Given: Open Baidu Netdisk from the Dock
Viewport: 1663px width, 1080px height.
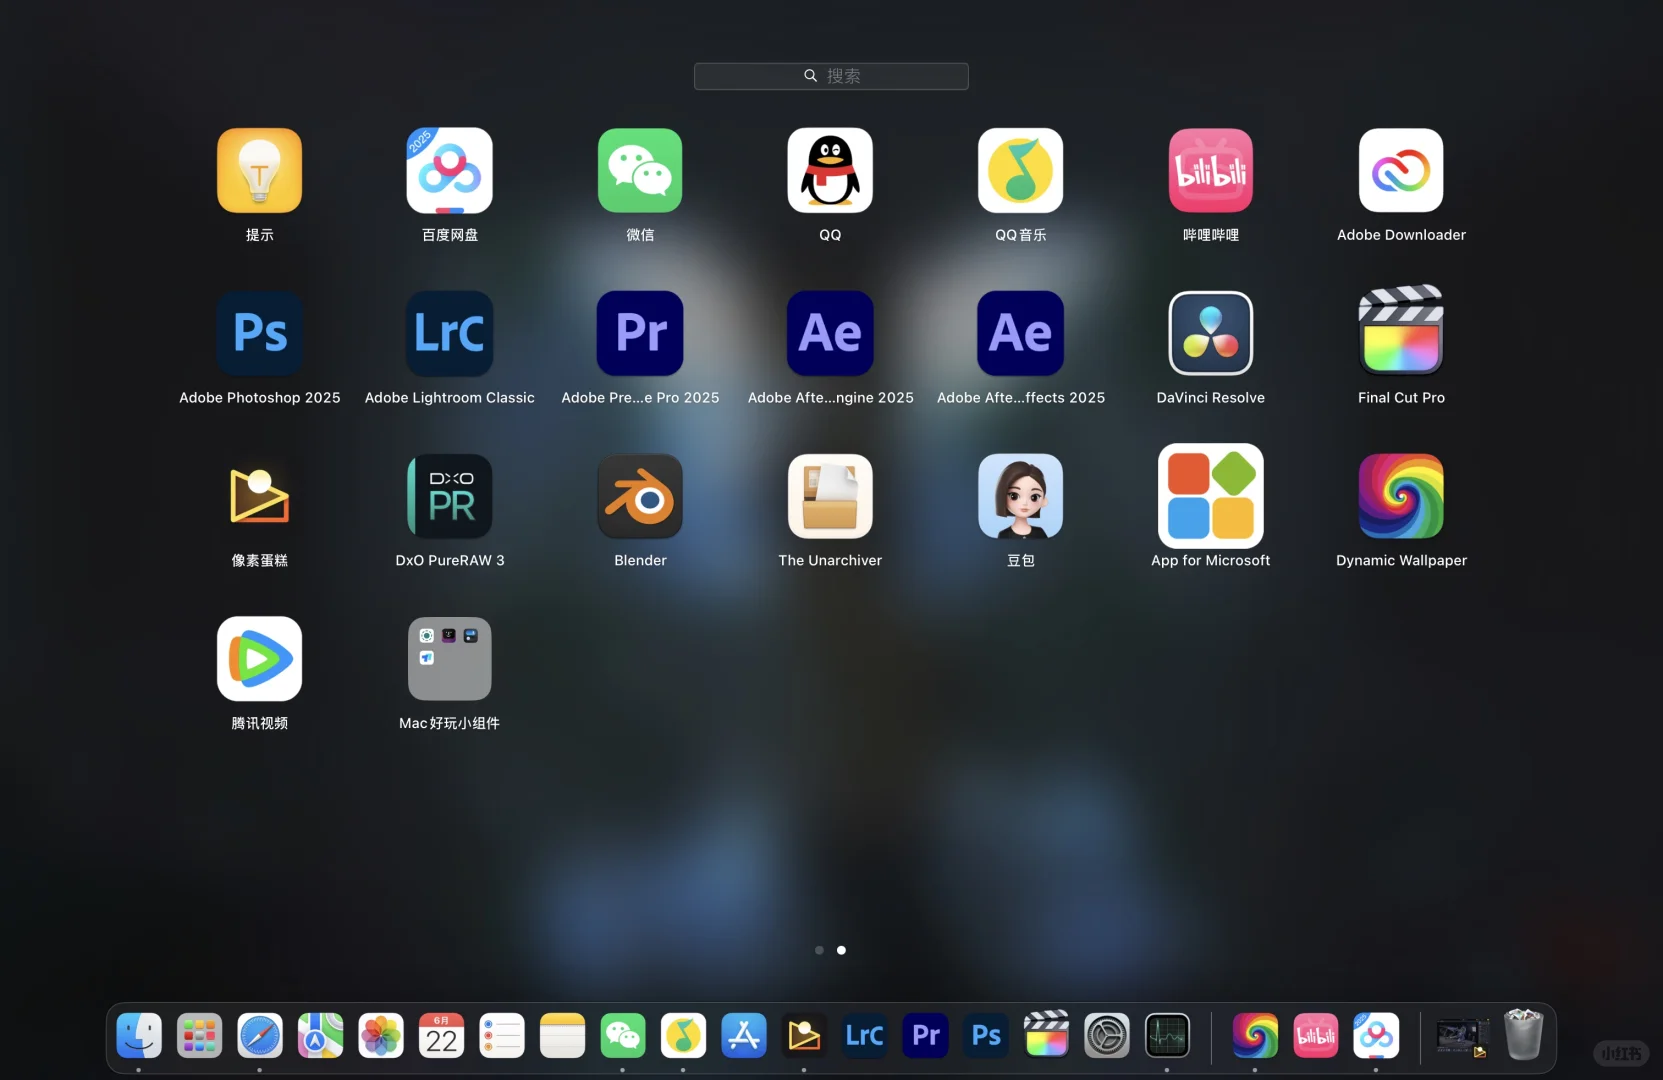Looking at the screenshot, I should (1376, 1035).
